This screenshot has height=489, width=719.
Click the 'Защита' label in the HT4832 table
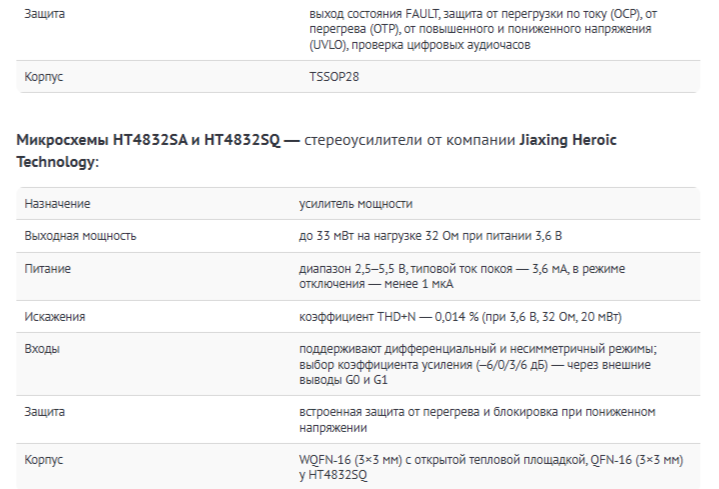(x=44, y=412)
